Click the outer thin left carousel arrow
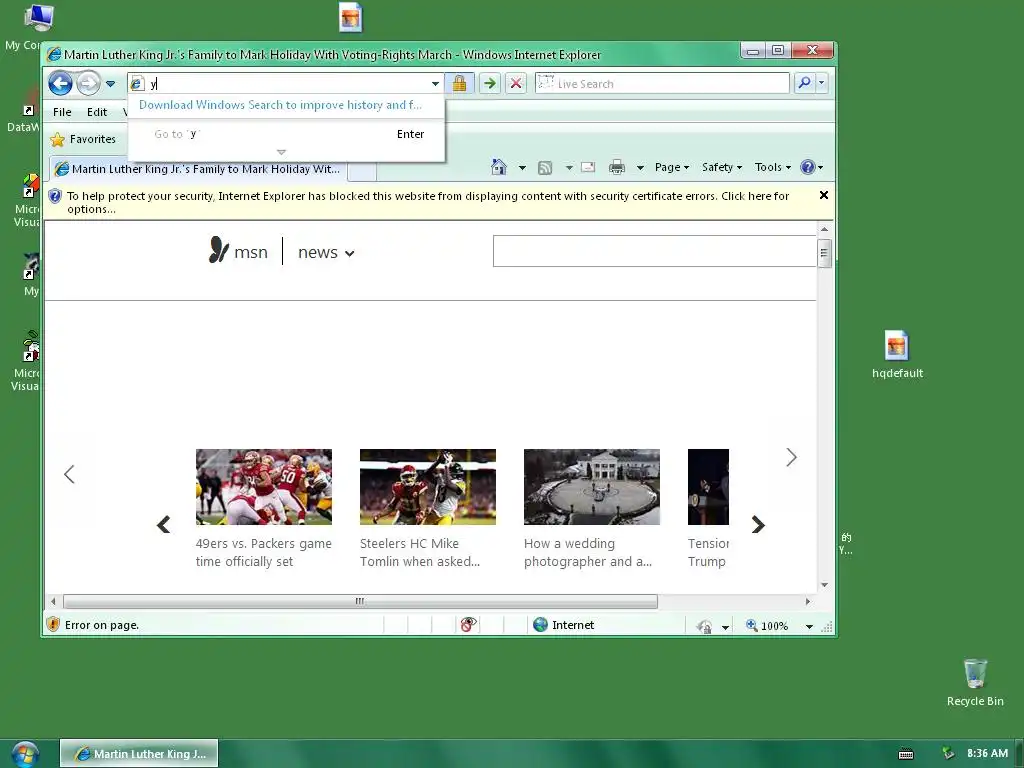The image size is (1024, 768). pos(69,474)
